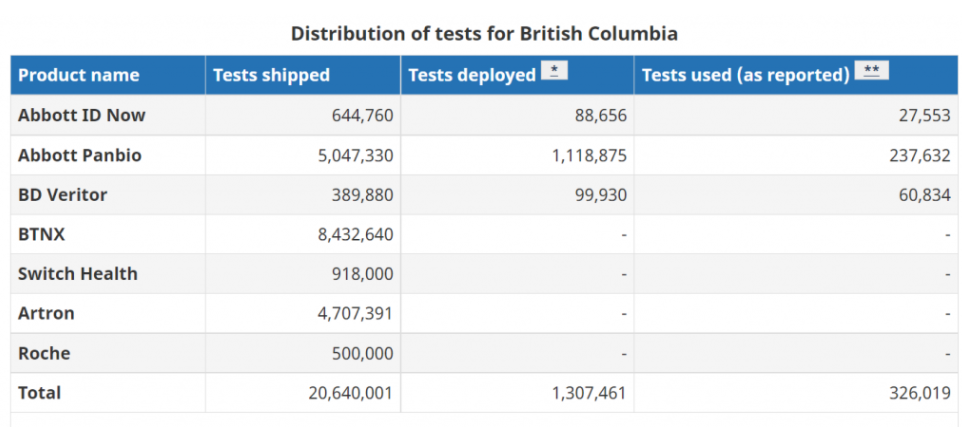Click the Total row label
This screenshot has width=962, height=427.
(39, 393)
